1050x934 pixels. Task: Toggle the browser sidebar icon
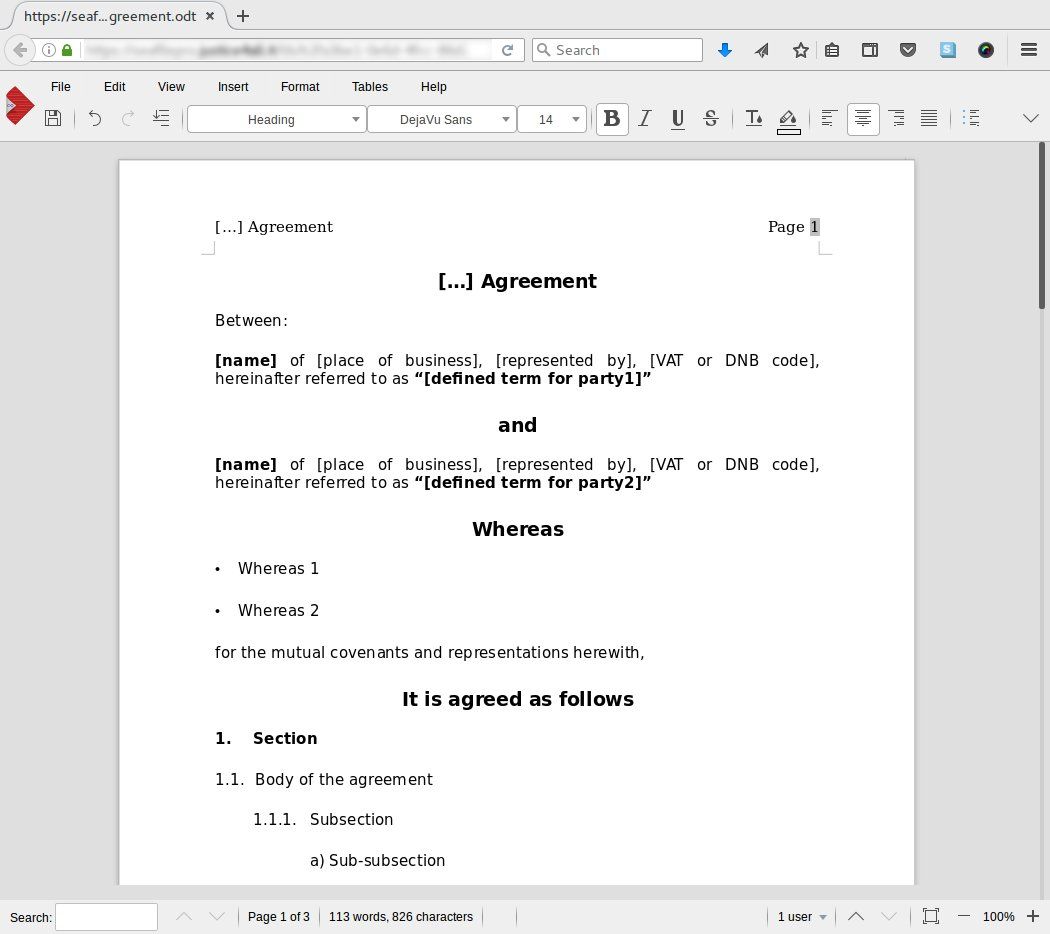[870, 50]
